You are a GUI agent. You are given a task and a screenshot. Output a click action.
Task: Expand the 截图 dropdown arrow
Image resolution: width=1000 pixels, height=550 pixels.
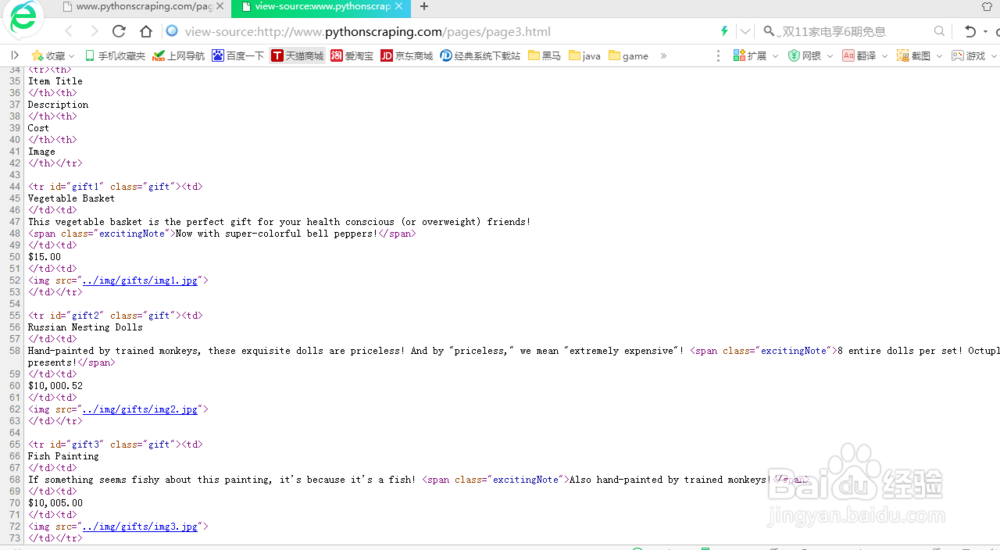(x=939, y=56)
